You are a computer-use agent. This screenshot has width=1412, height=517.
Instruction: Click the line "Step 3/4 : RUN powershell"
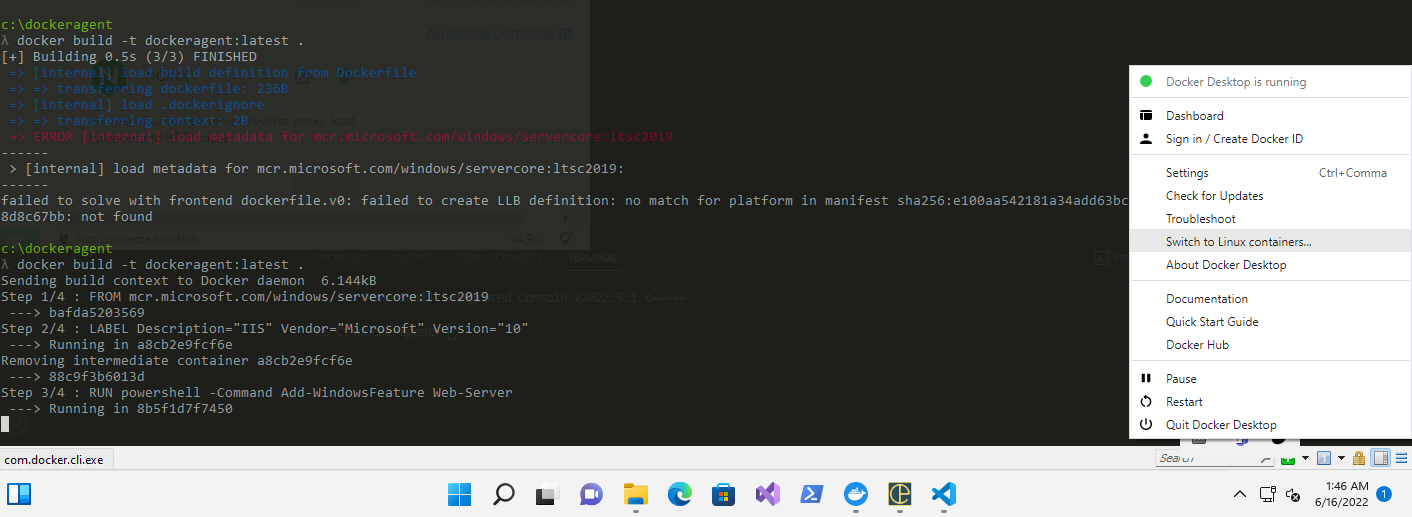(x=257, y=393)
